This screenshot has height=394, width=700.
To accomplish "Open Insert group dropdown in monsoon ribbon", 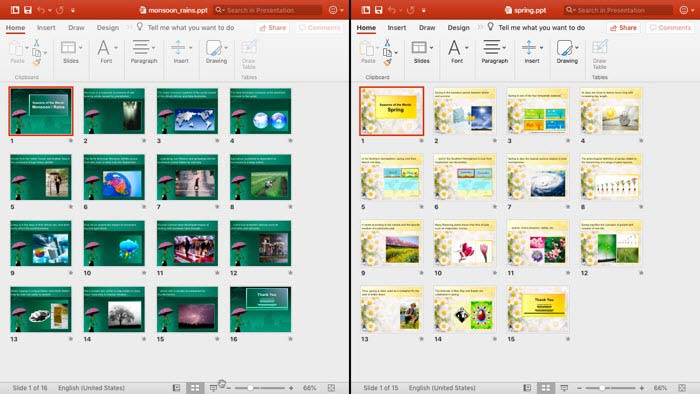I will [191, 47].
